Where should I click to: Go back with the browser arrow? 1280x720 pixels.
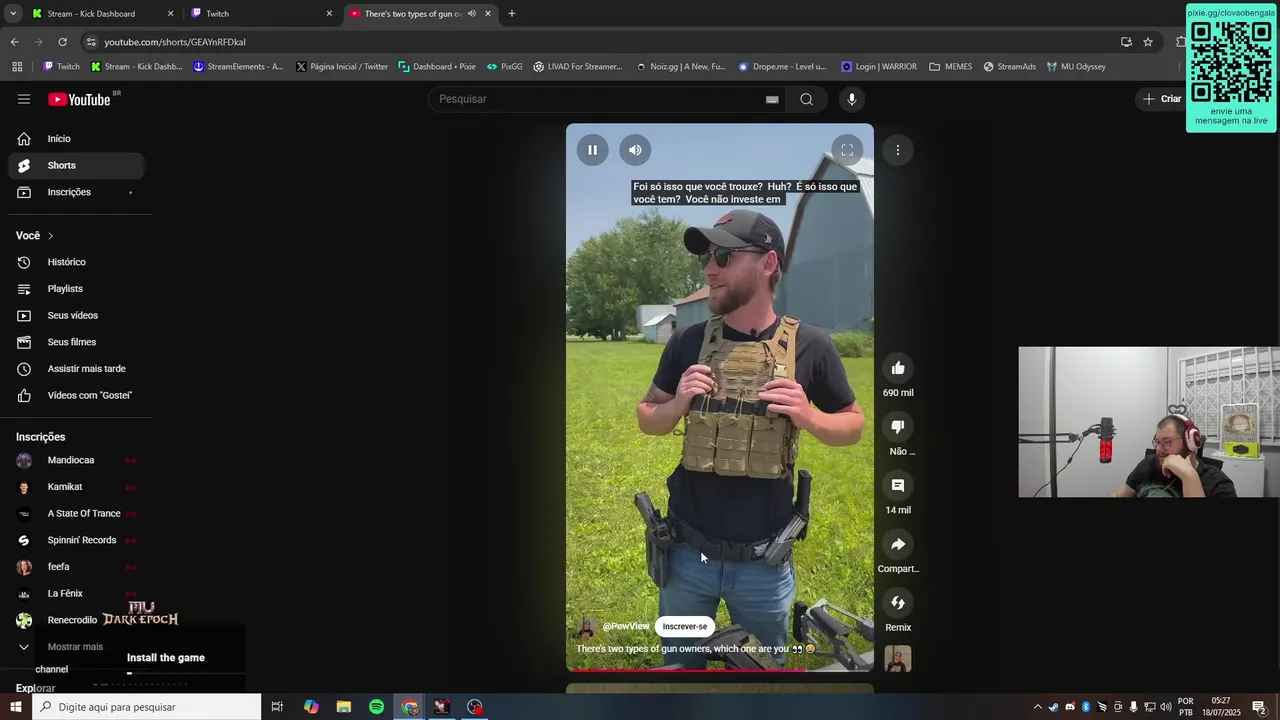[x=14, y=42]
